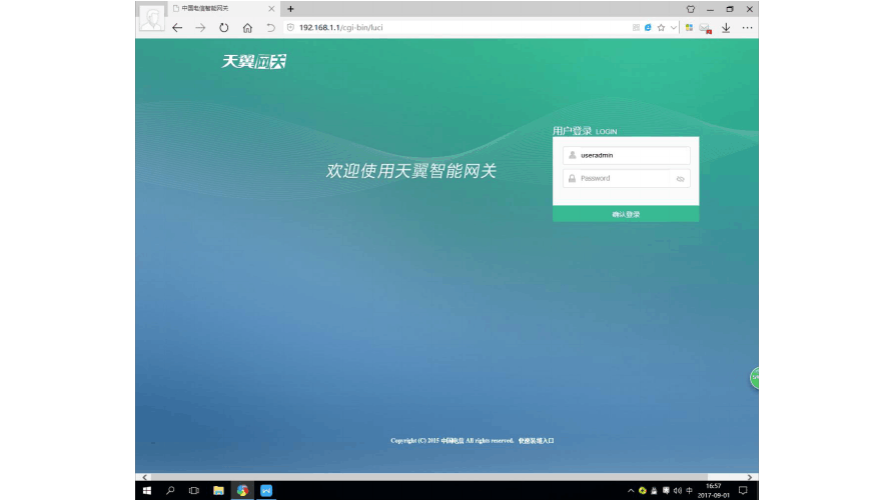Select the 中国电信智能网关 tab
This screenshot has height=500, width=893.
point(224,9)
